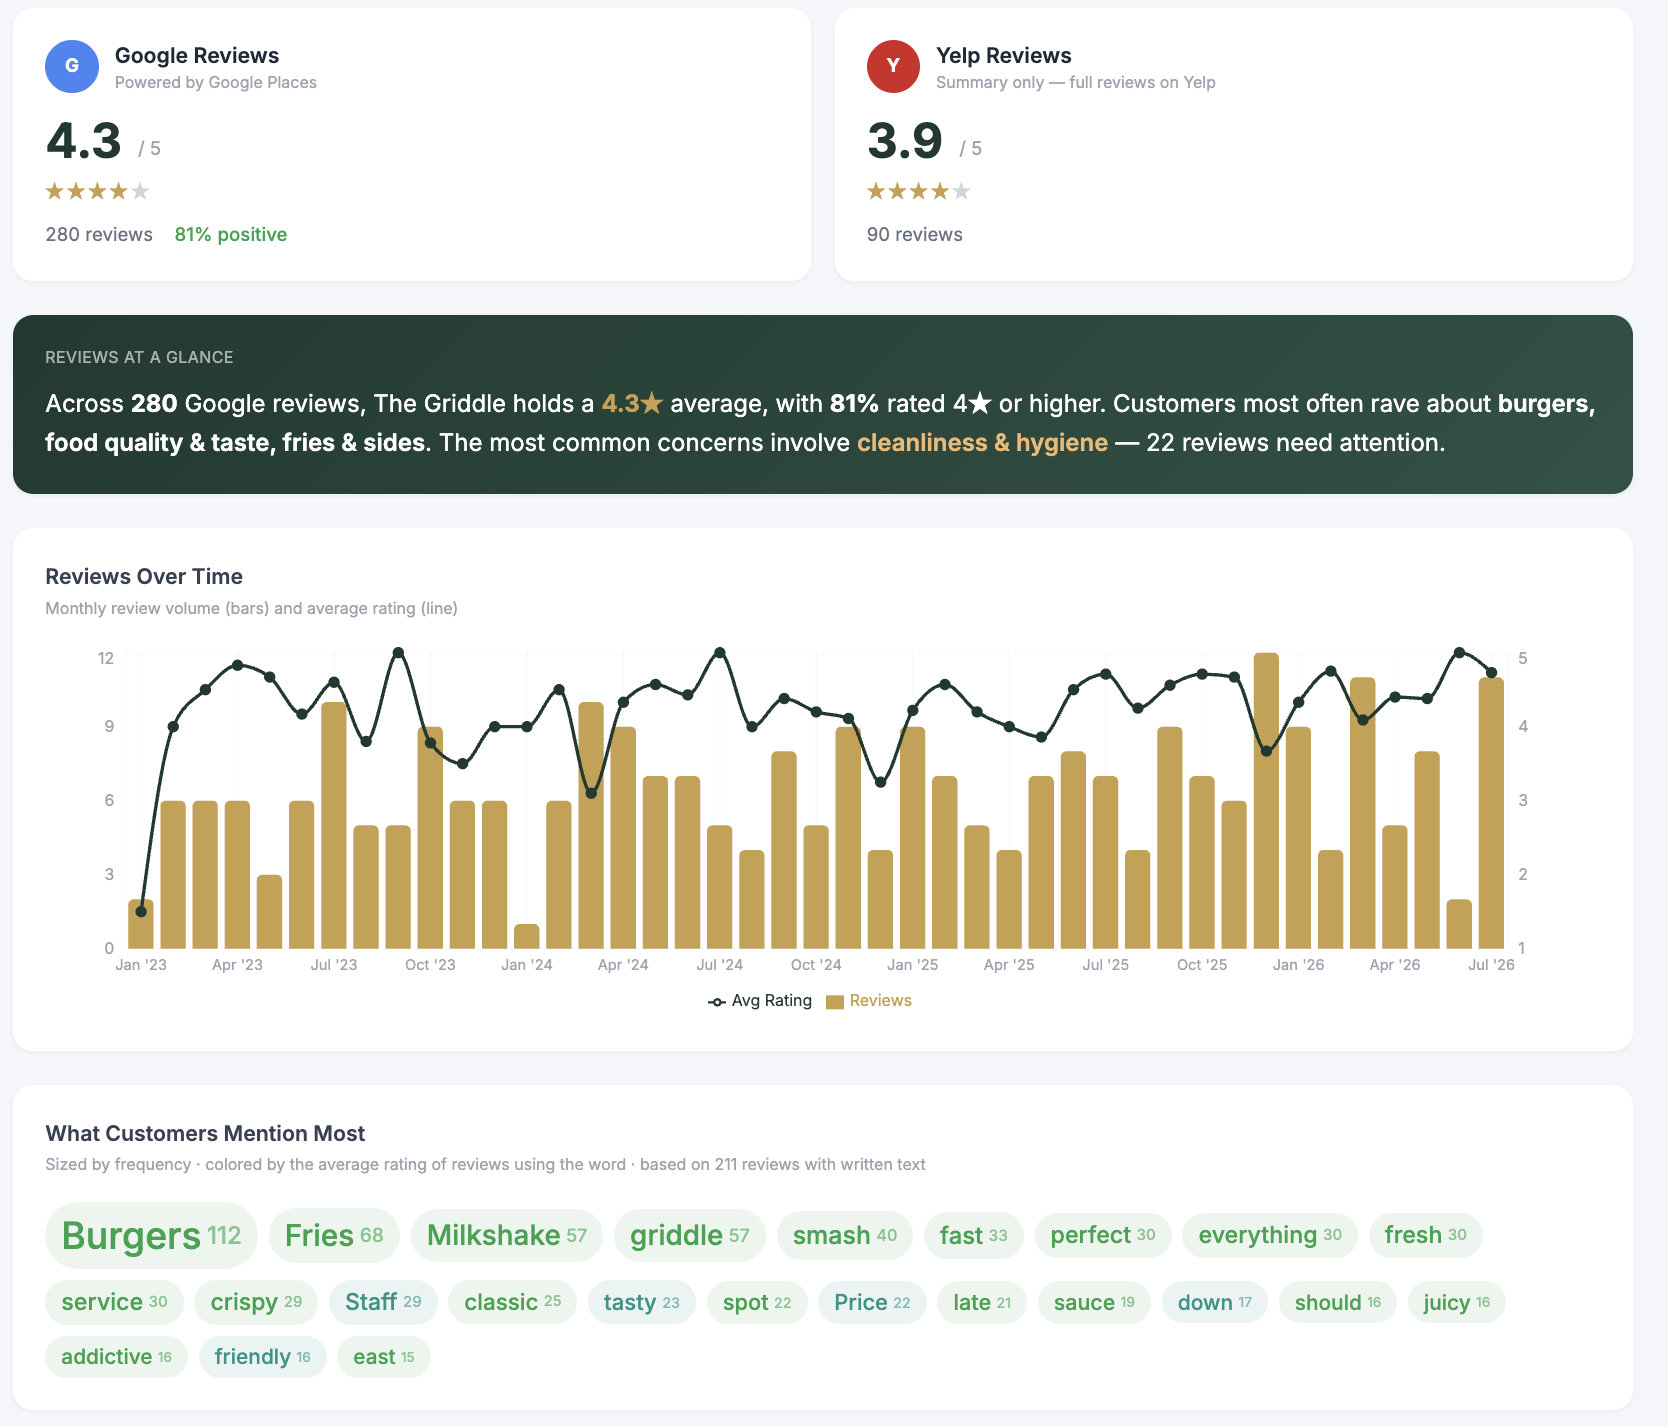The height and width of the screenshot is (1426, 1668).
Task: Click 'Summary only — full reviews on Yelp'
Action: point(1076,83)
